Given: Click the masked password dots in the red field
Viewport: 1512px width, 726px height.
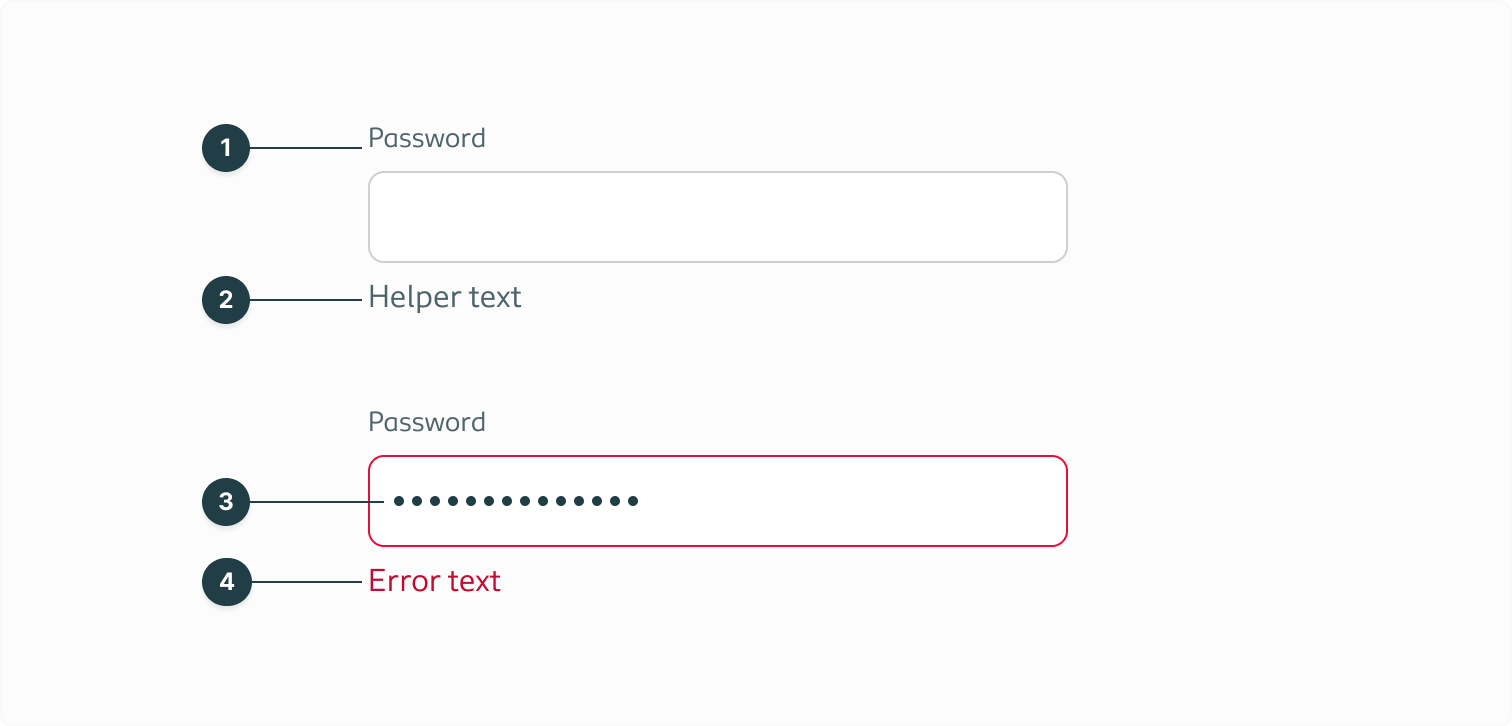Looking at the screenshot, I should click(x=516, y=500).
